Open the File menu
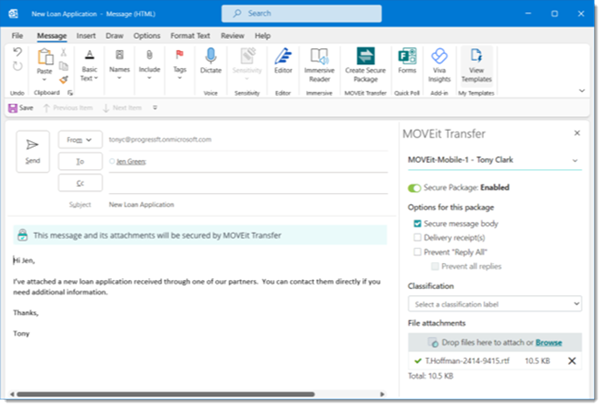 coord(17,36)
